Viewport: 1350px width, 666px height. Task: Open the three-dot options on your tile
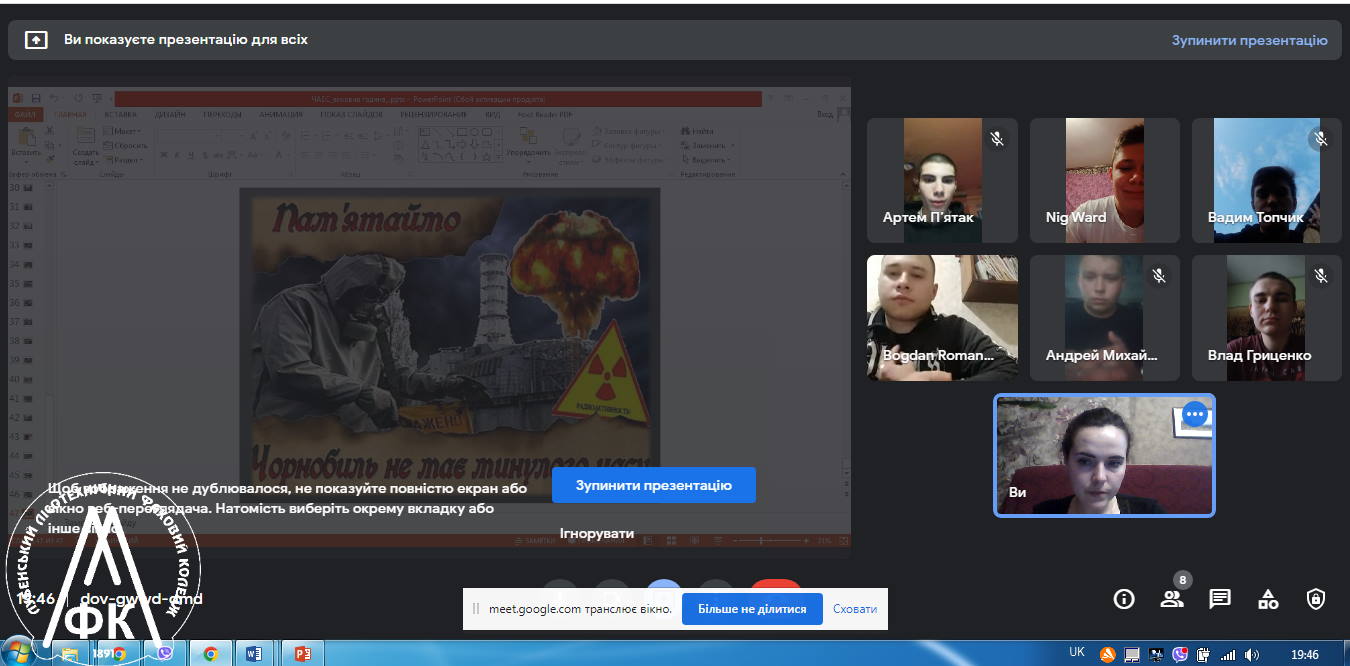click(x=1195, y=413)
